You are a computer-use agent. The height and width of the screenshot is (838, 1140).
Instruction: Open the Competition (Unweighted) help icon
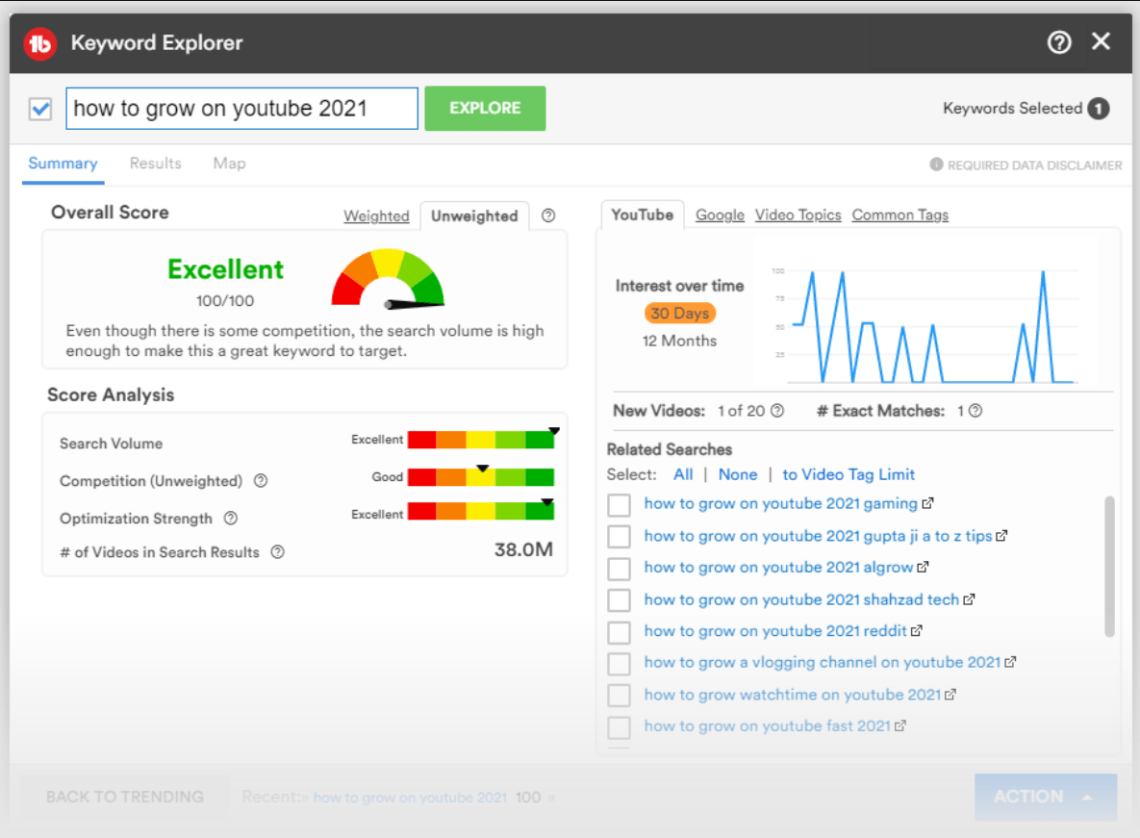pyautogui.click(x=259, y=481)
